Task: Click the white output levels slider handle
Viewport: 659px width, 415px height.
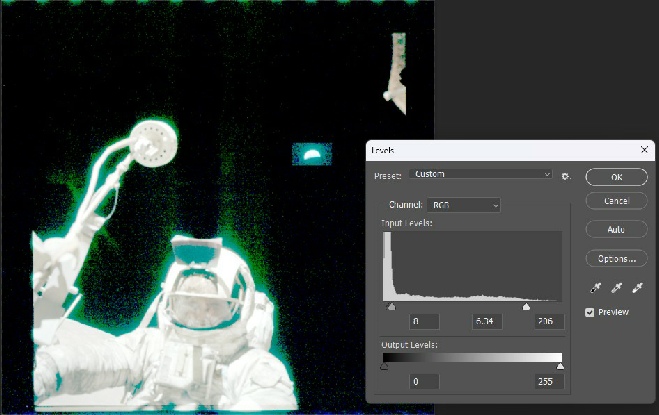Action: (560, 367)
